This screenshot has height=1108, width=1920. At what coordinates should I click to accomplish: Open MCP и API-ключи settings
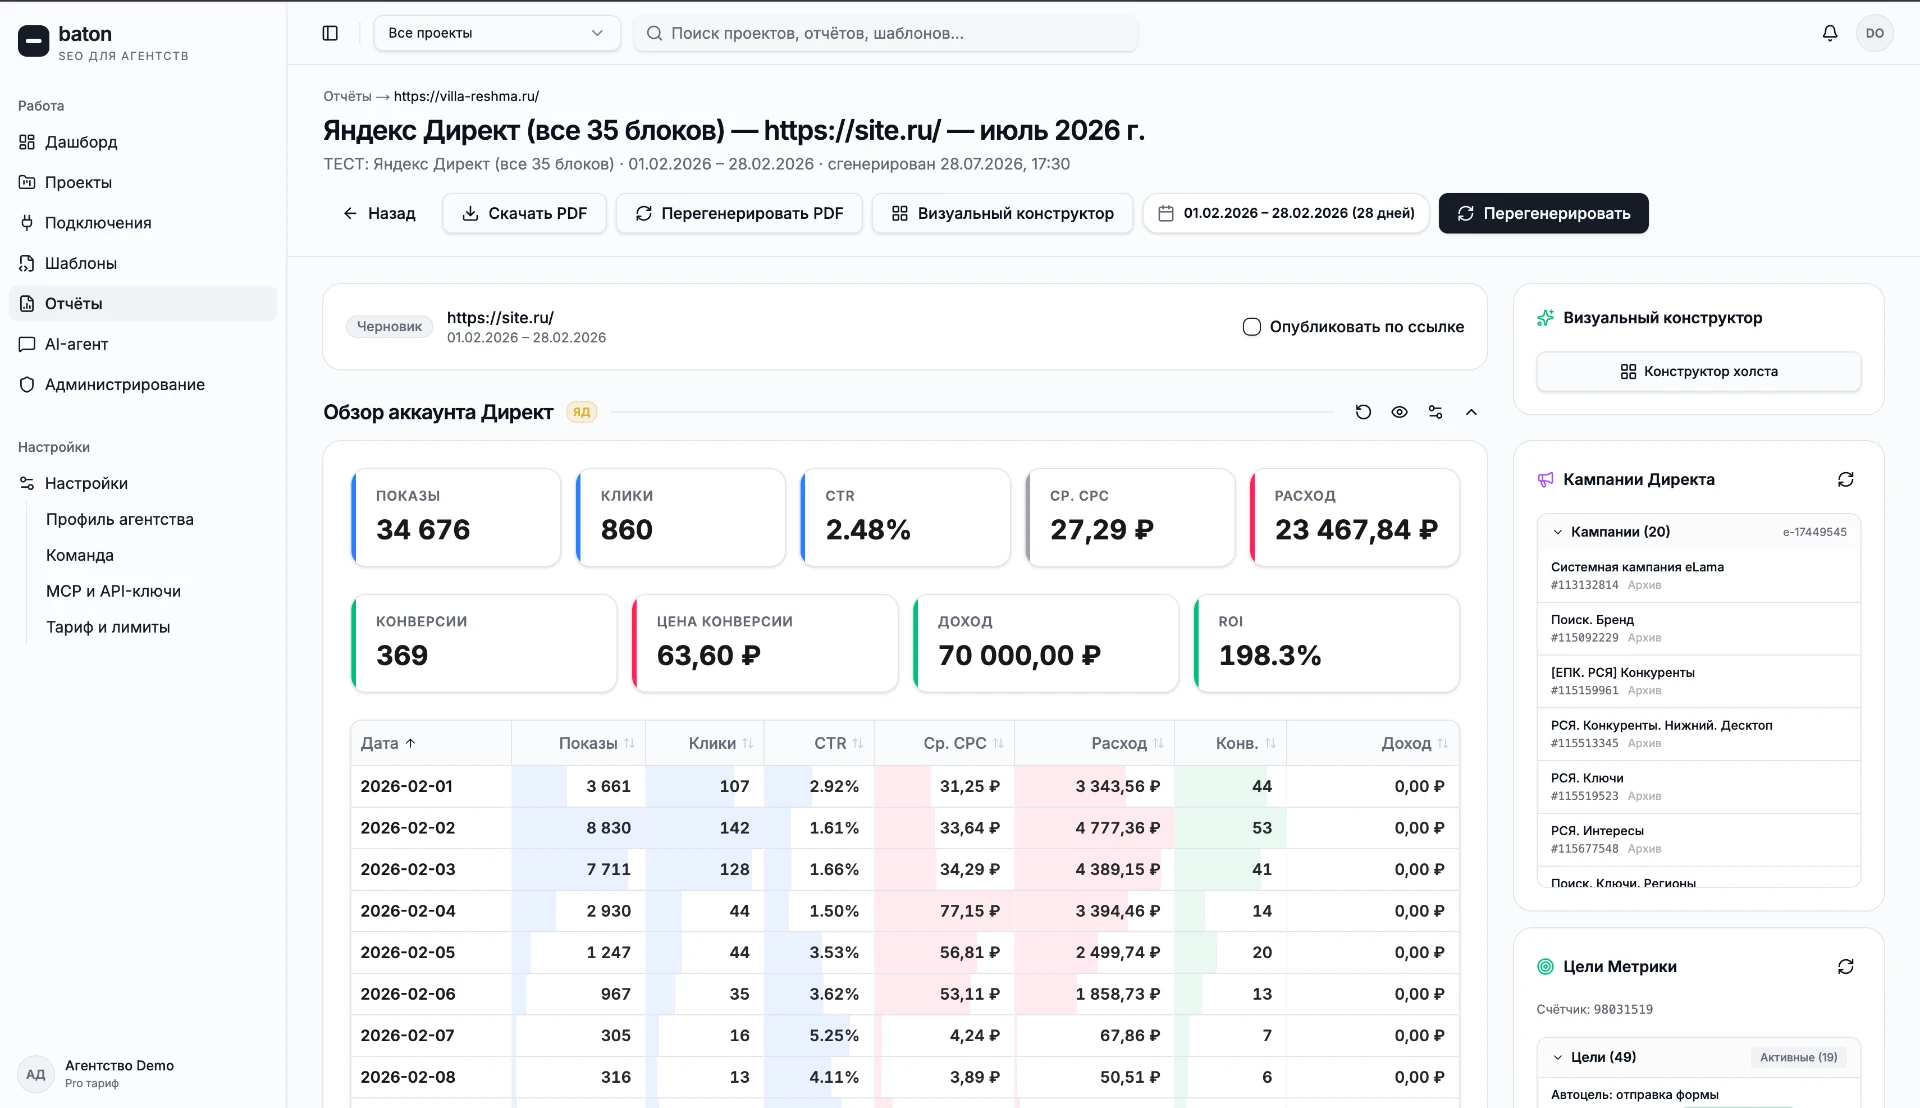tap(113, 591)
